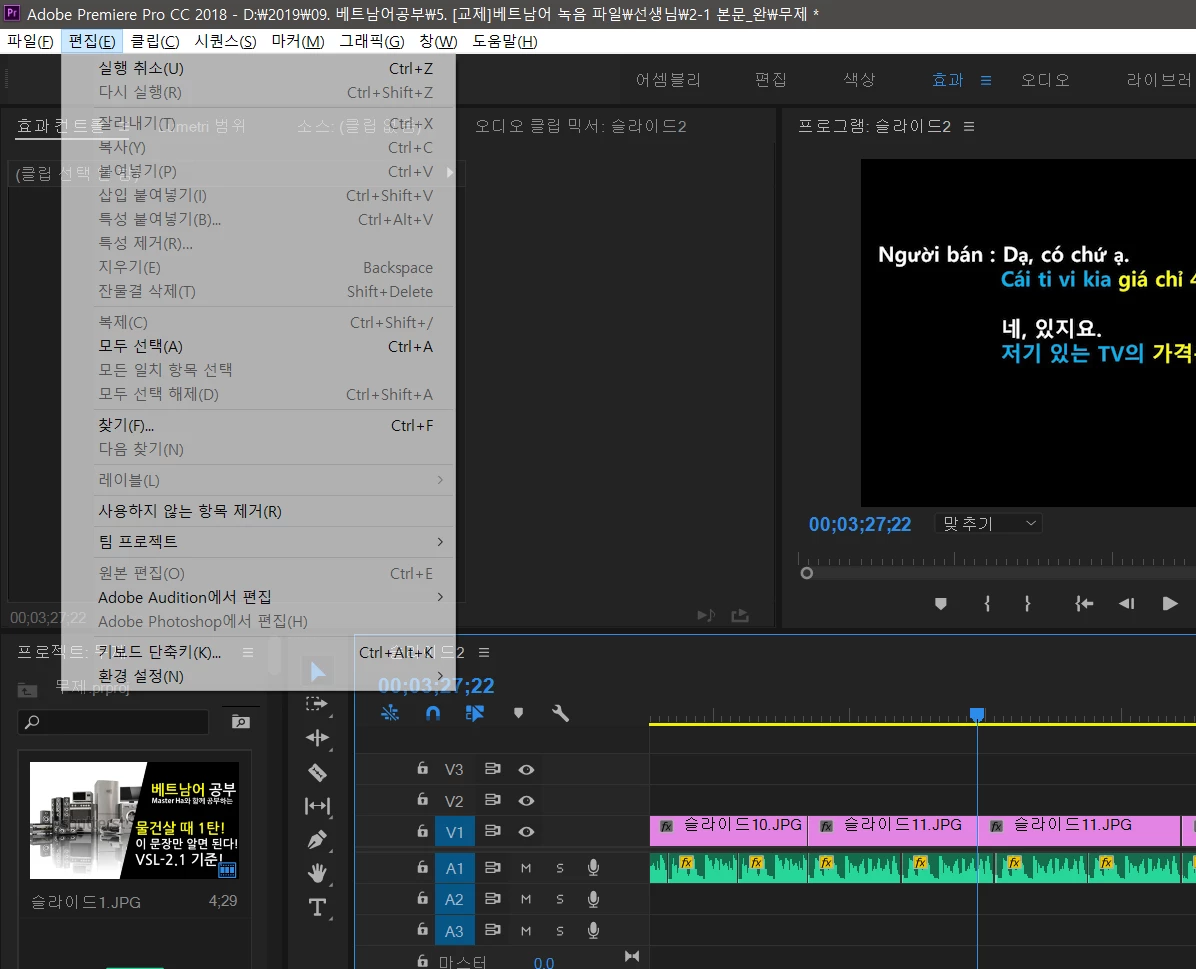Viewport: 1196px width, 969px height.
Task: Mute track A1
Action: (x=526, y=868)
